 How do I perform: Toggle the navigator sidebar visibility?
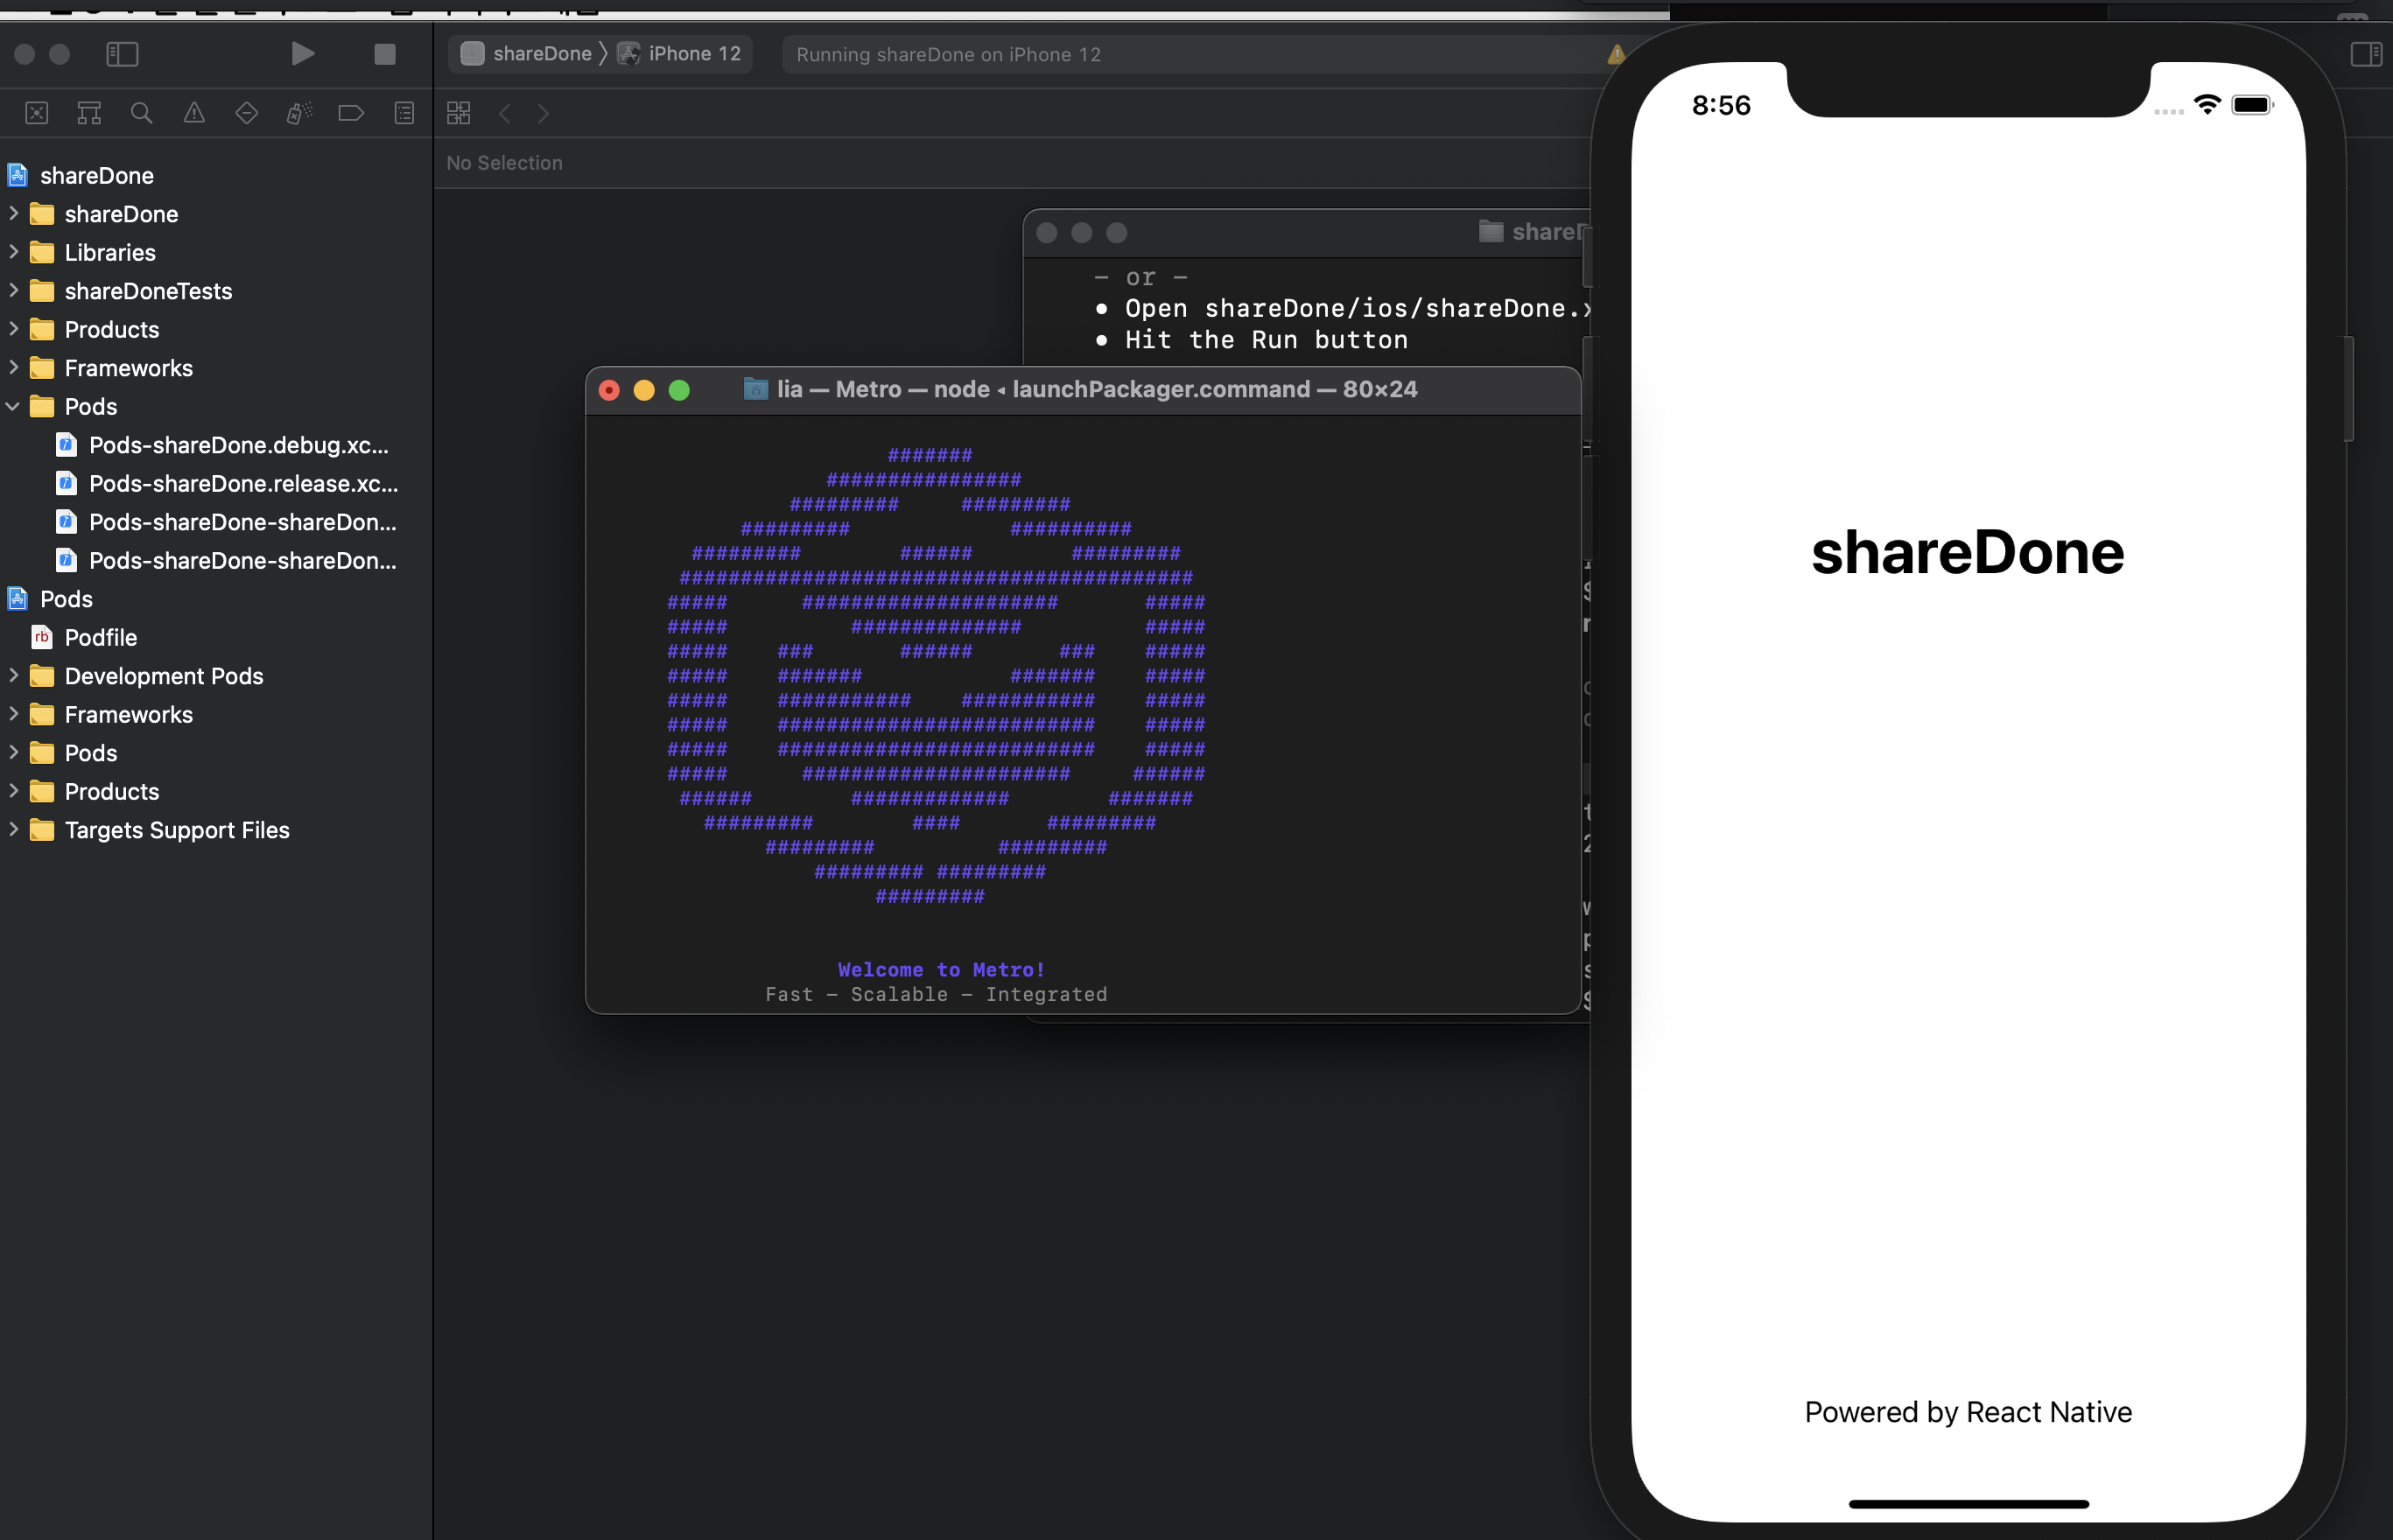coord(122,54)
